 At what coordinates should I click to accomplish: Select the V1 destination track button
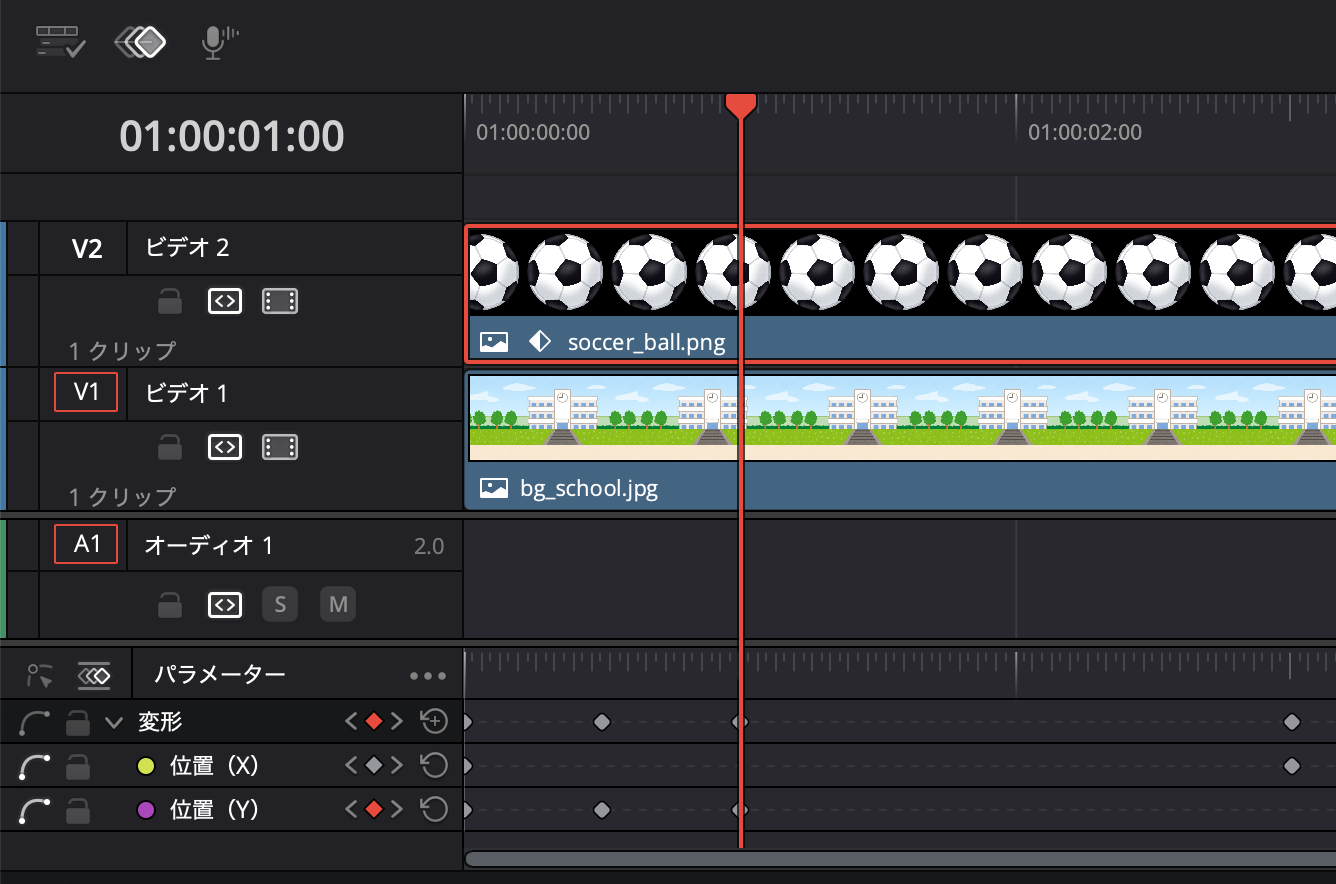coord(86,392)
